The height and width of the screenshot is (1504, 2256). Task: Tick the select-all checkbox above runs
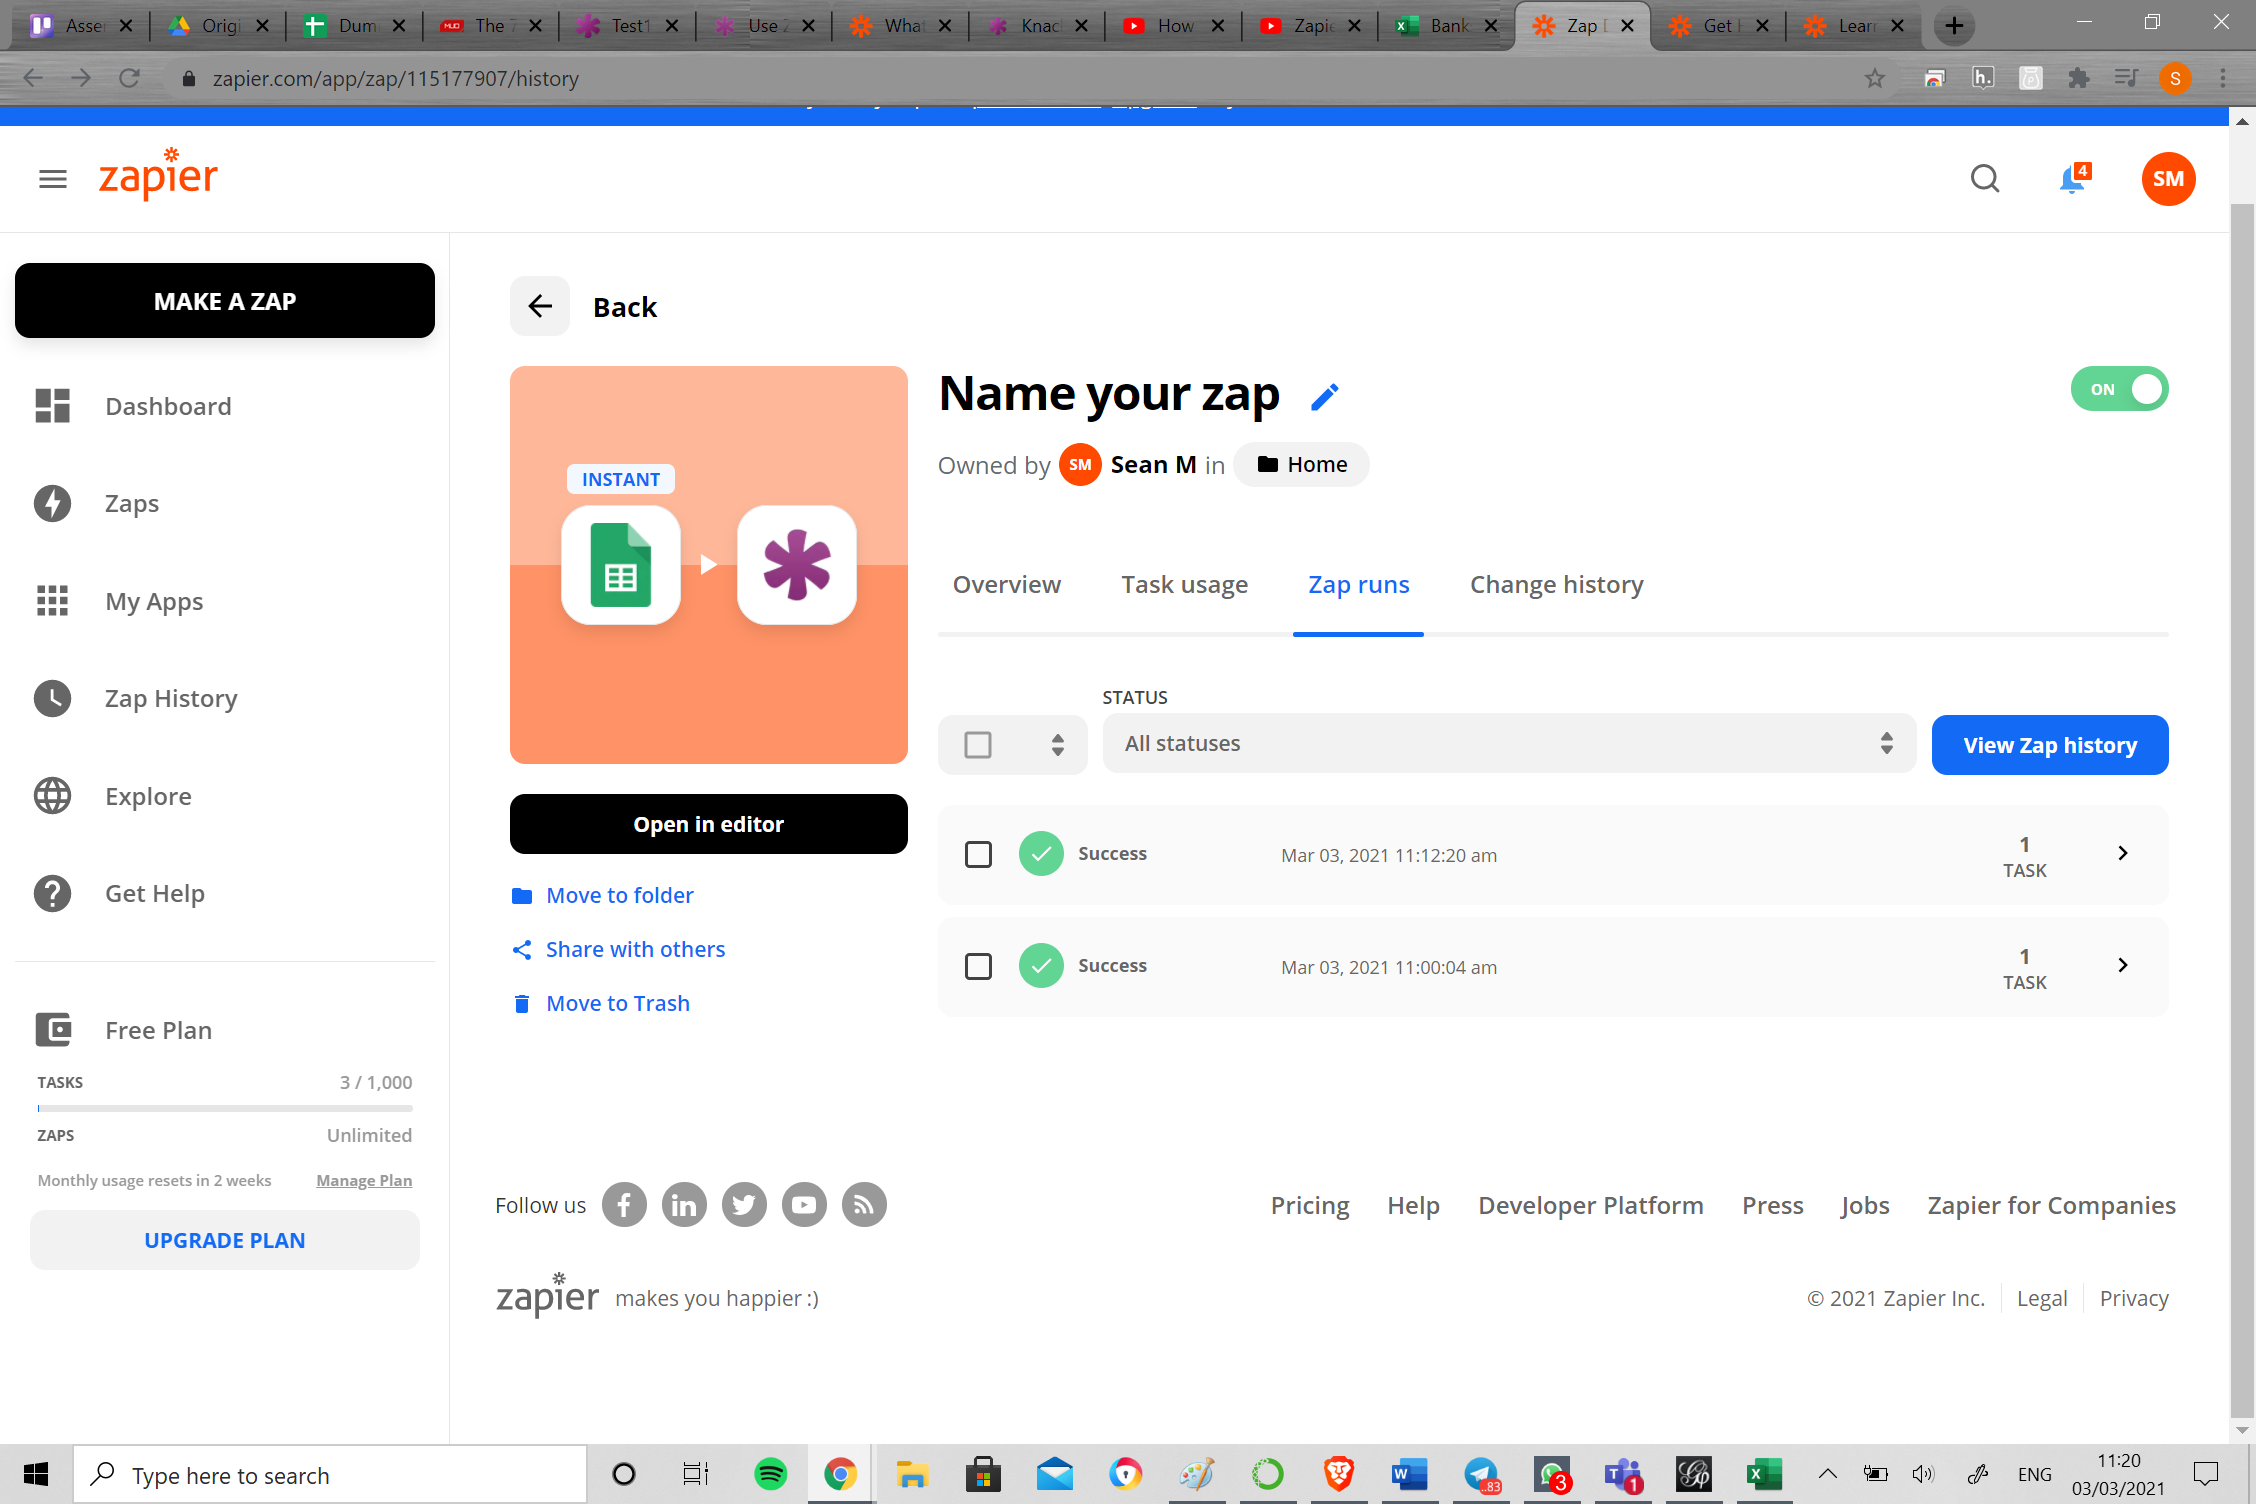click(x=978, y=745)
